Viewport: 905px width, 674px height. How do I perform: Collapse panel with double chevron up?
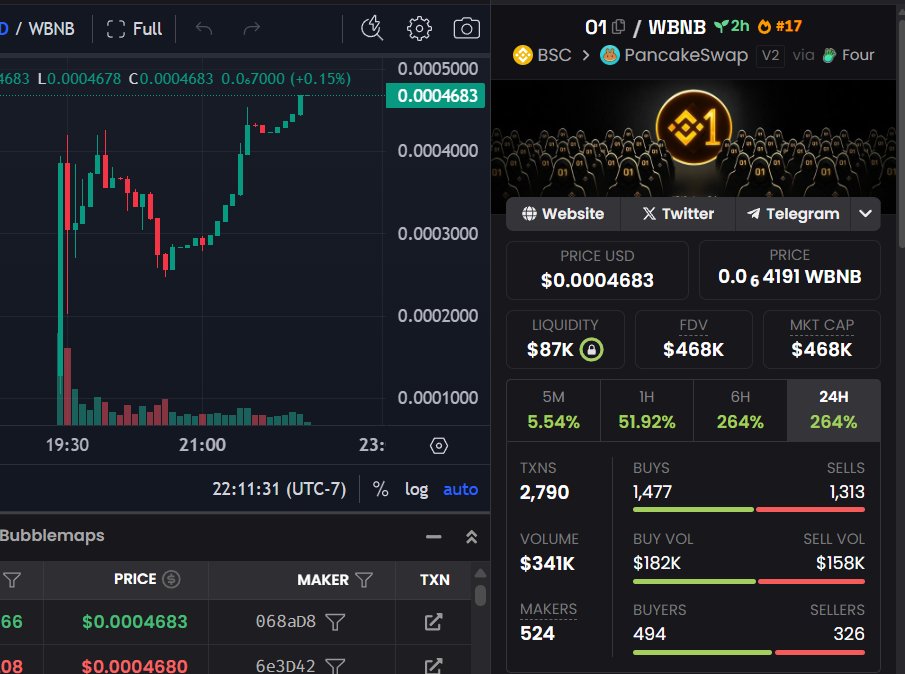click(x=472, y=537)
